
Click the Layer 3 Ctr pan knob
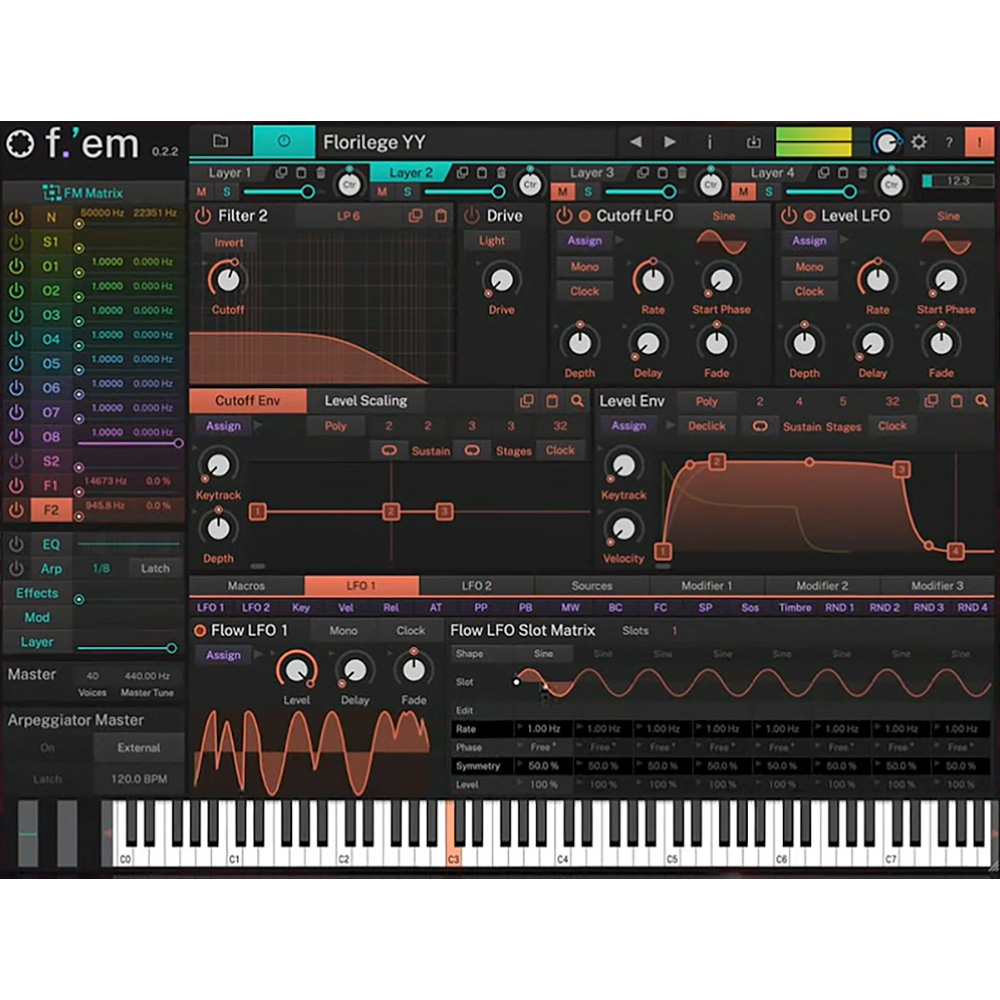point(710,185)
